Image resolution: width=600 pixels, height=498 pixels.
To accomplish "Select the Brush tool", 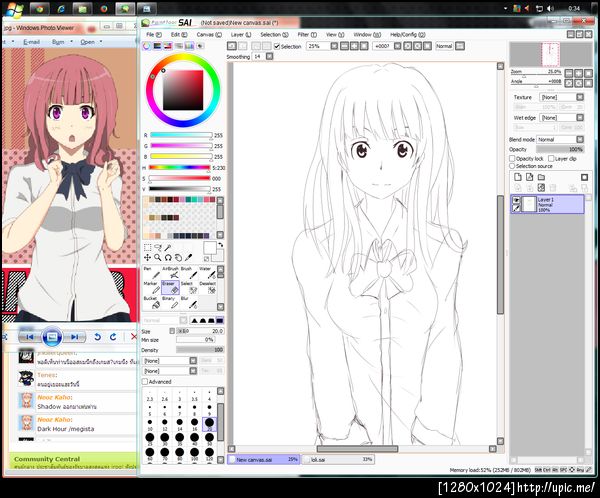I will (x=189, y=273).
